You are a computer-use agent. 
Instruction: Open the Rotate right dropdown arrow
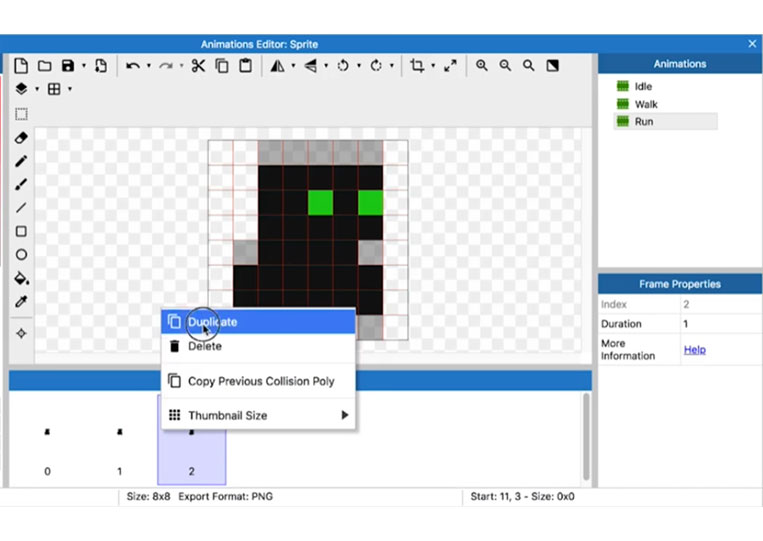[391, 66]
